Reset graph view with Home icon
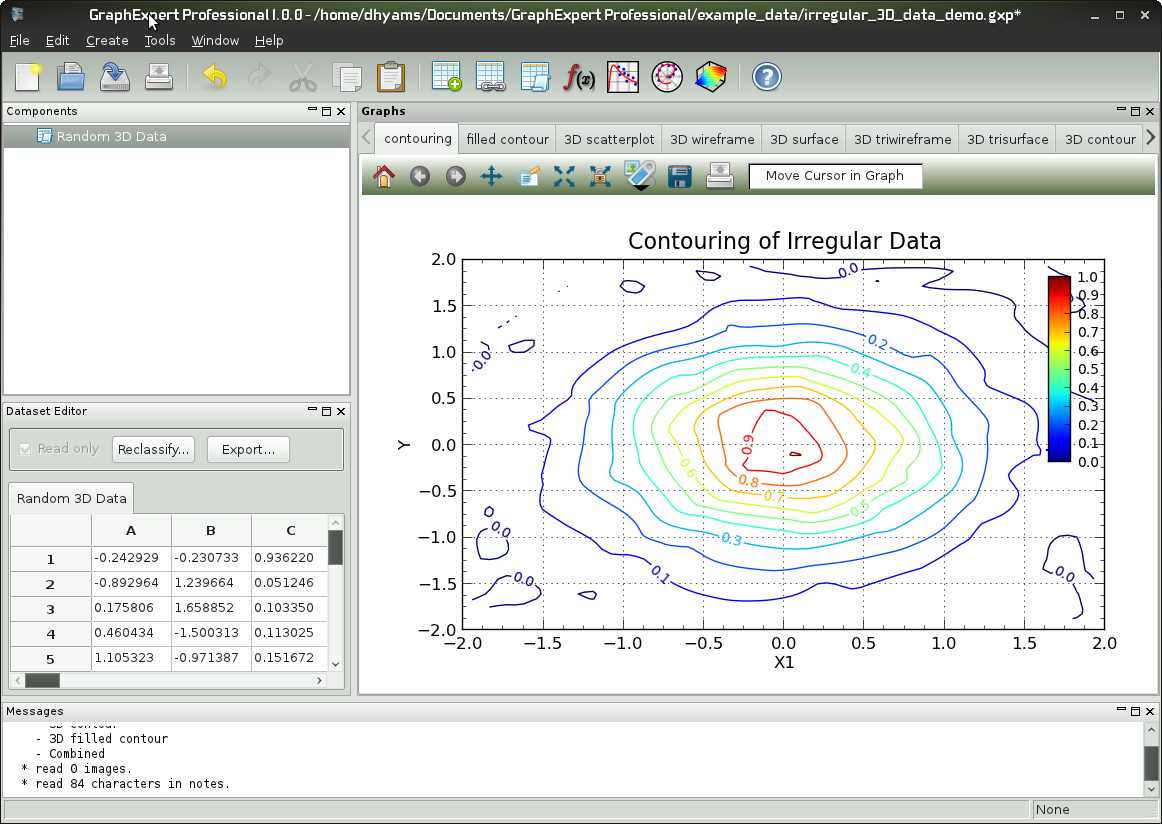This screenshot has width=1162, height=824. 384,177
